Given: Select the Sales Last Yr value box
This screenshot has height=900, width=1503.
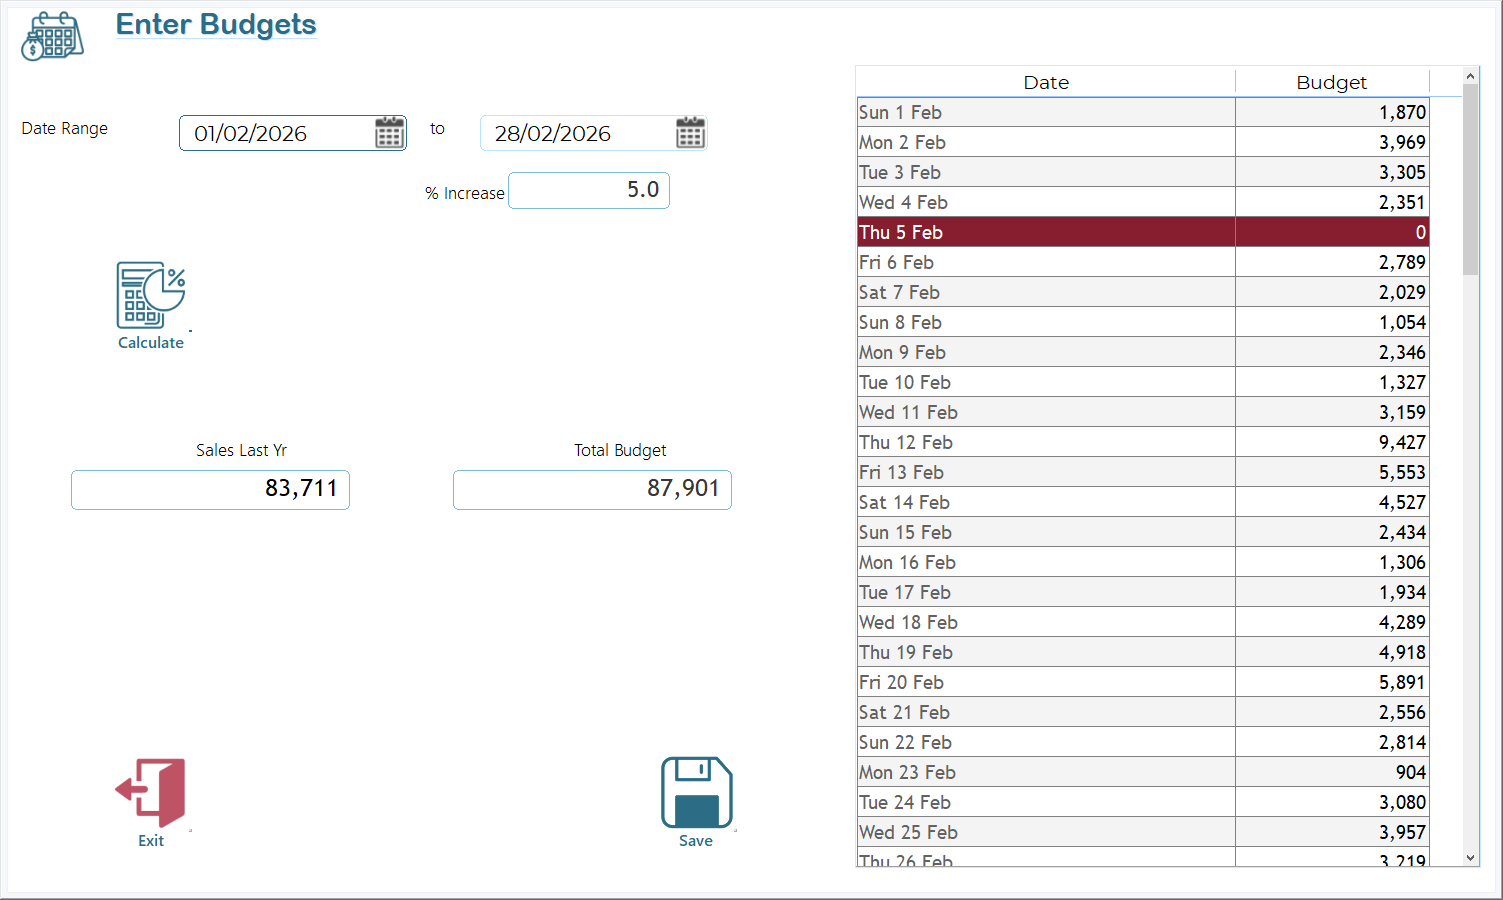Looking at the screenshot, I should tap(210, 489).
